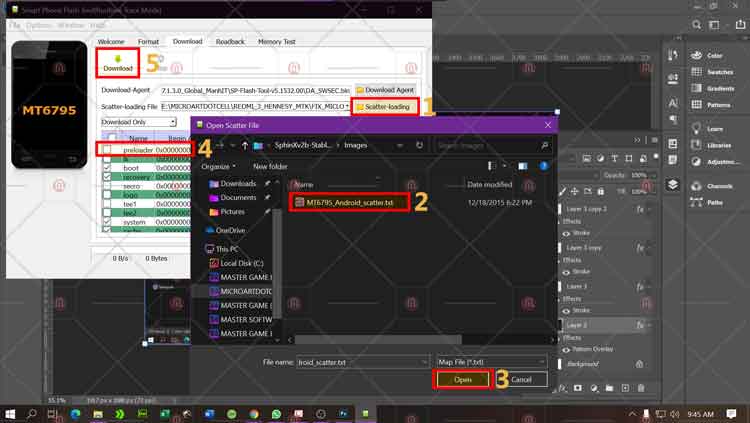Tick the preloader checkbox
The height and width of the screenshot is (423, 750).
click(107, 150)
